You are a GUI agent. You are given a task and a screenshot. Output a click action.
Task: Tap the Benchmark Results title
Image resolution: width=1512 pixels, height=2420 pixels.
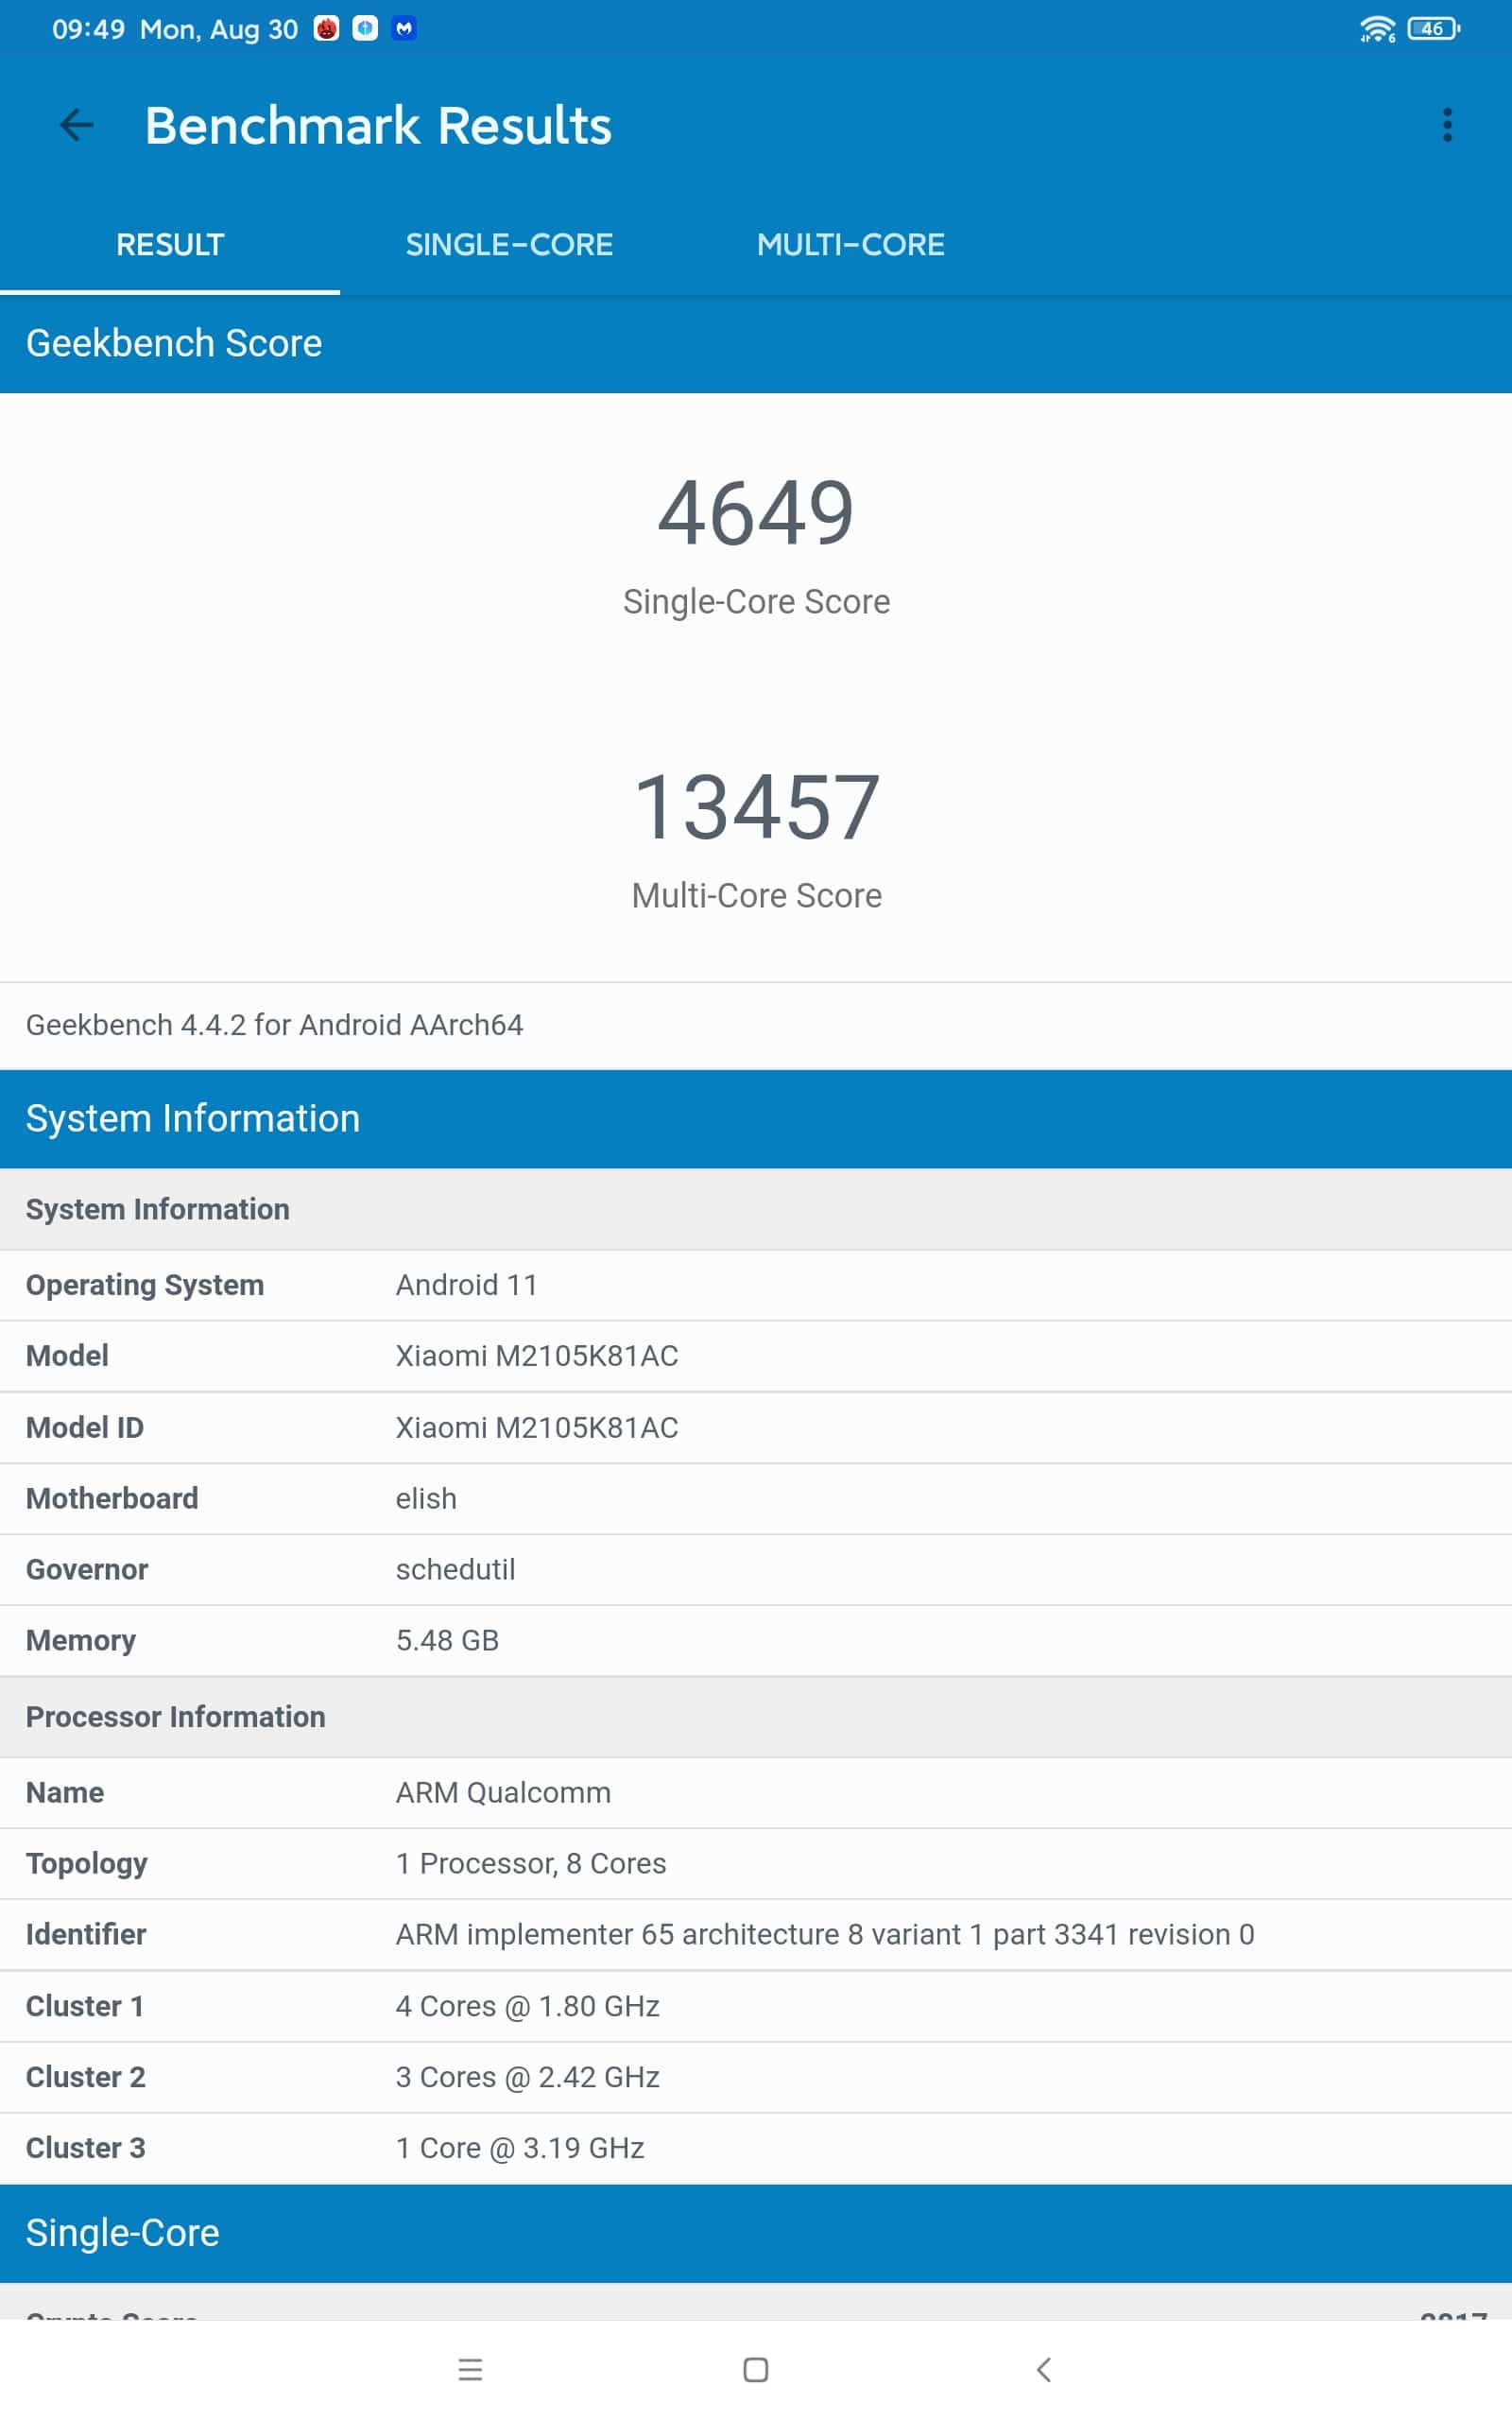378,126
